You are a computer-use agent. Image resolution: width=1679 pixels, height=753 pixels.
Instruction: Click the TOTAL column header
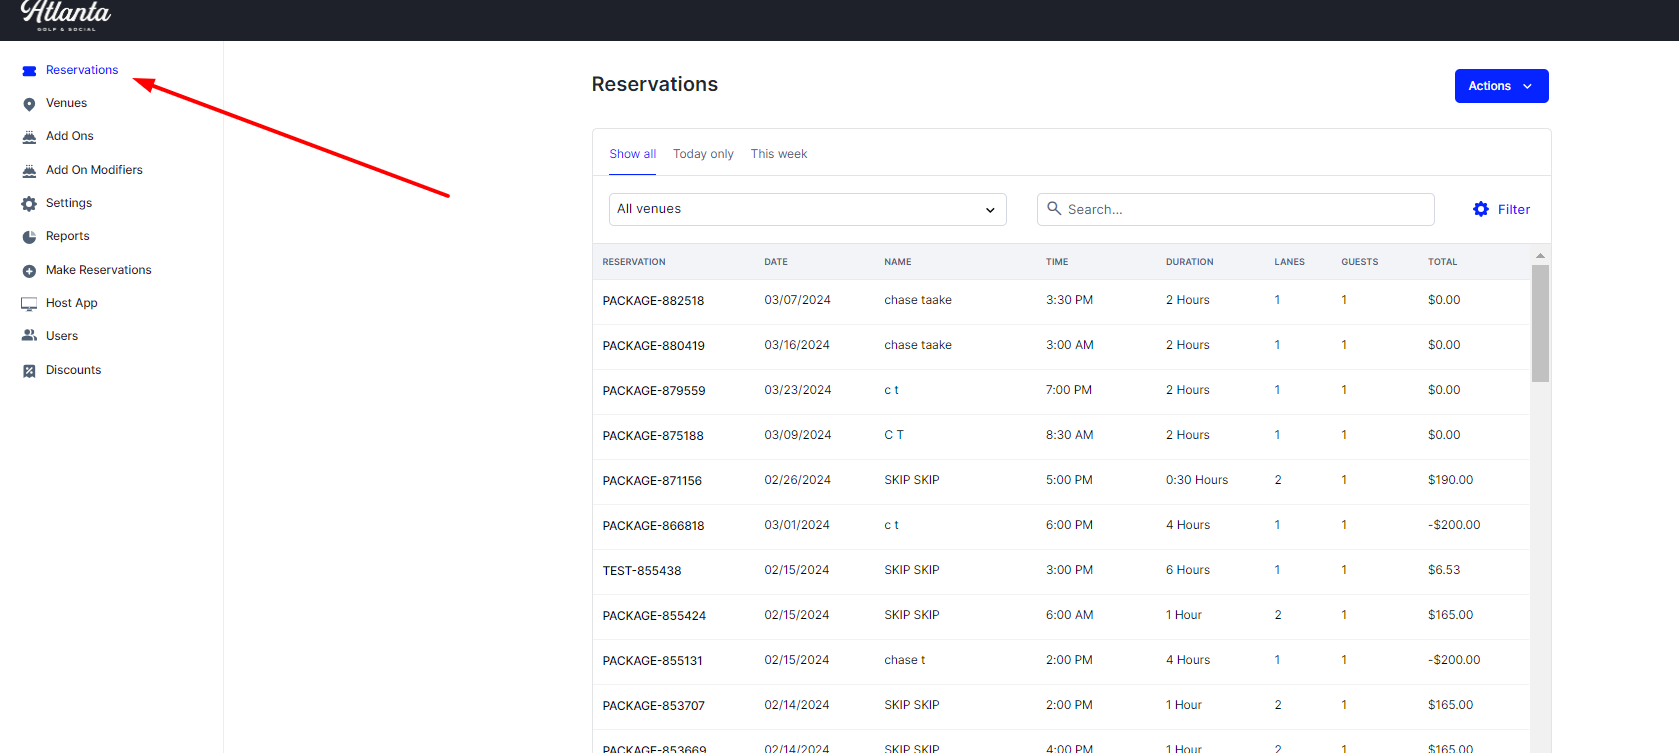click(1442, 262)
